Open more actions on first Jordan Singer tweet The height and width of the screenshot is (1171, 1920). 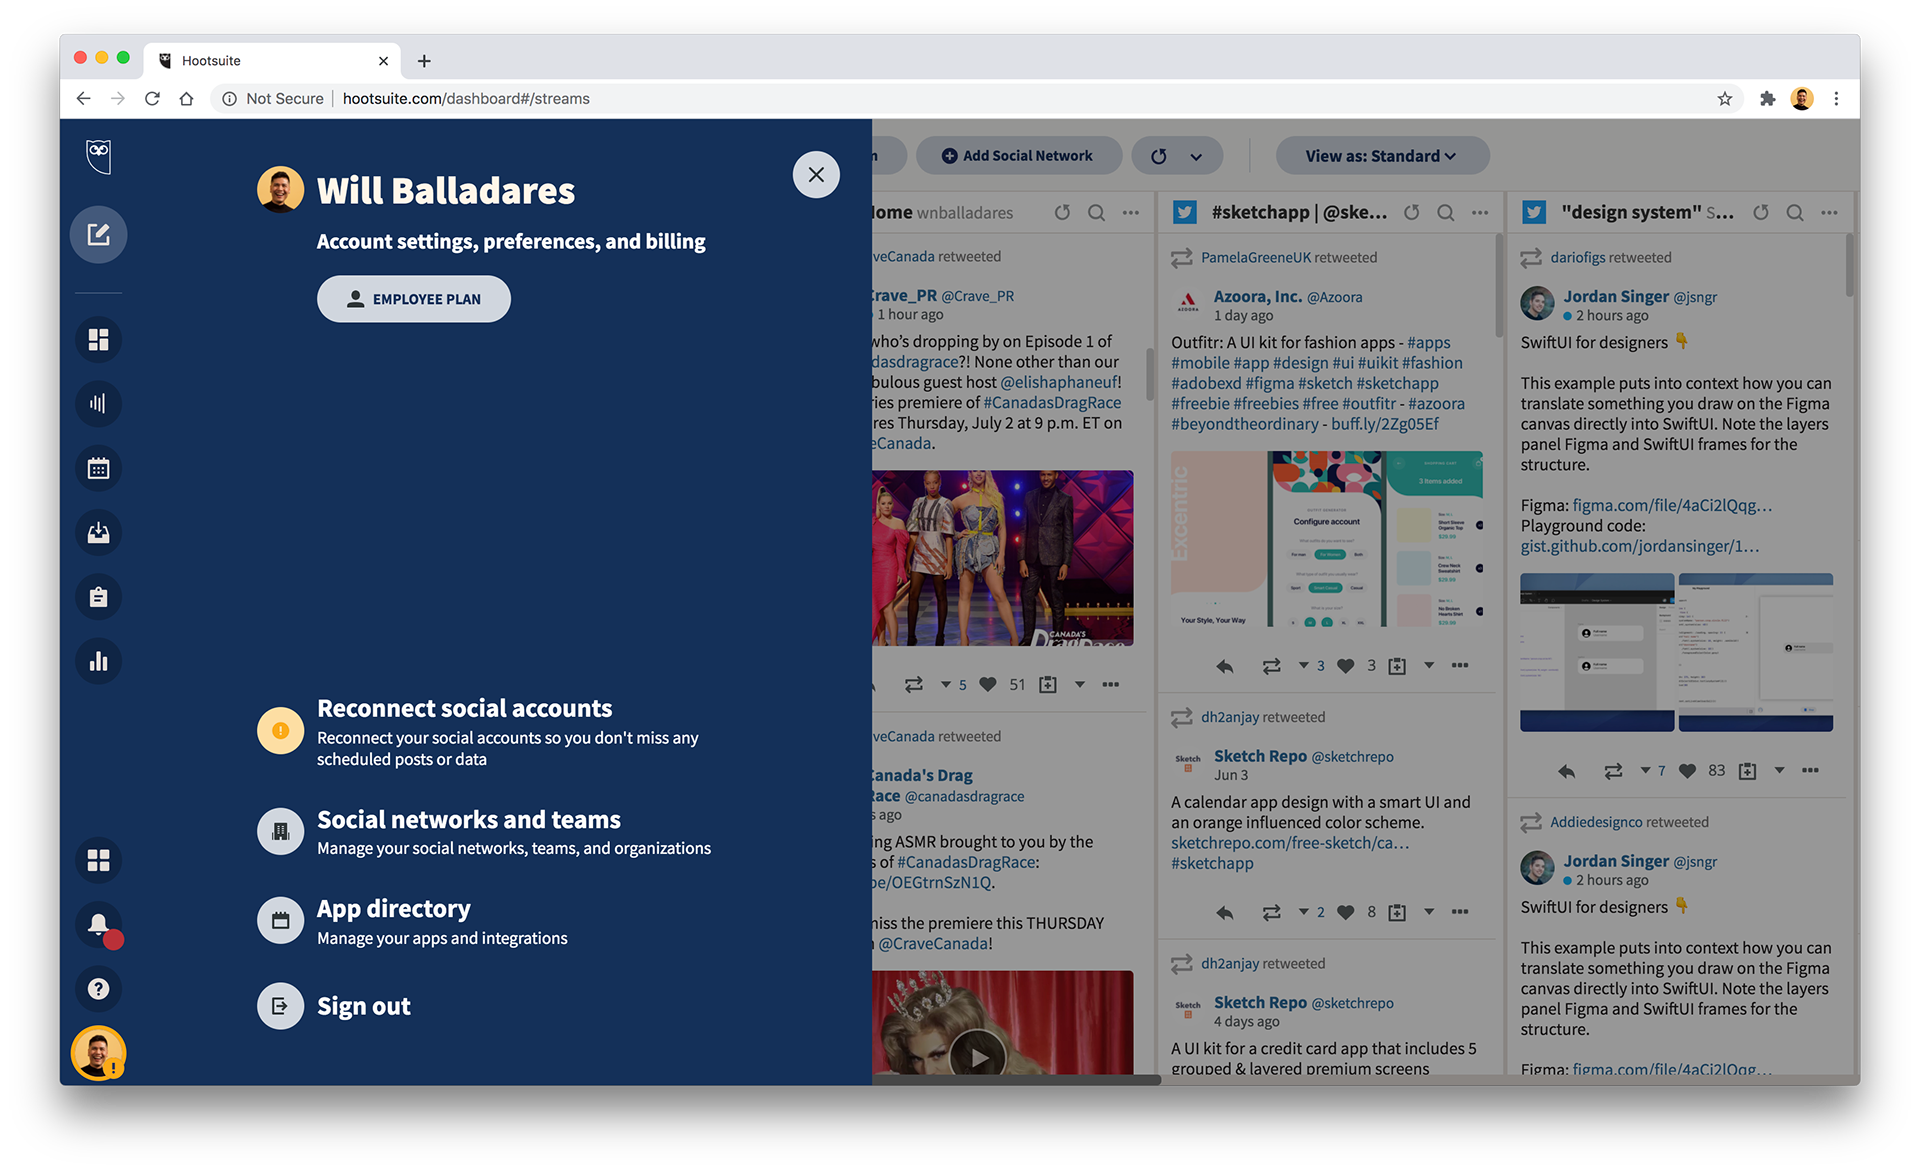tap(1810, 770)
